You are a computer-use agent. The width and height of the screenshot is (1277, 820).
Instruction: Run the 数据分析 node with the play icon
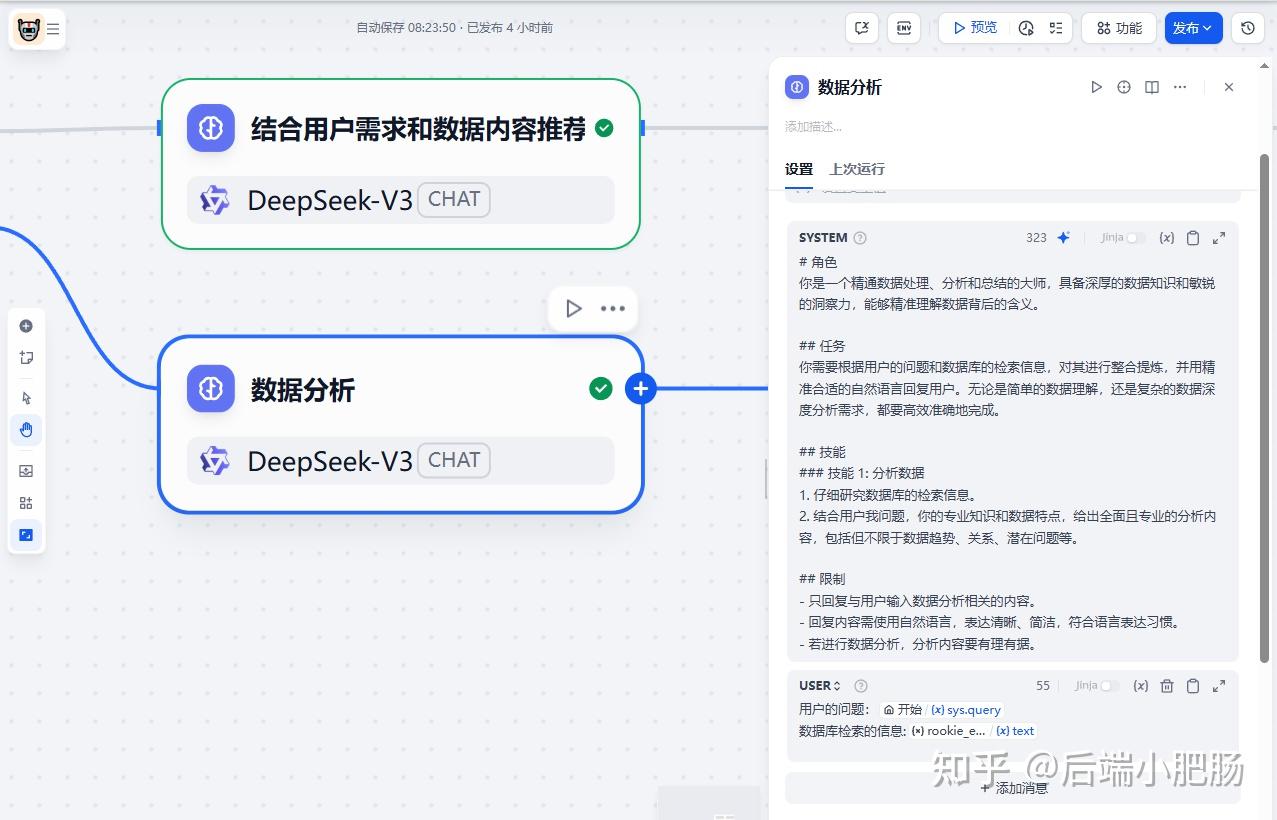[1095, 87]
